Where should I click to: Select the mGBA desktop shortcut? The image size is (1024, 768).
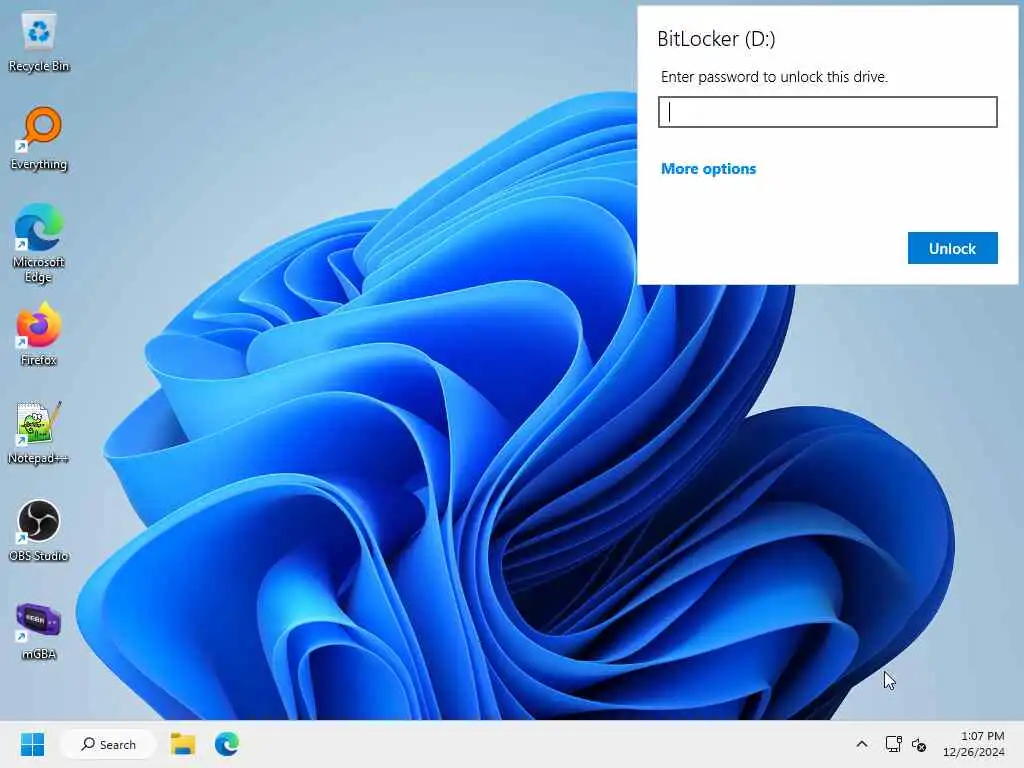39,630
